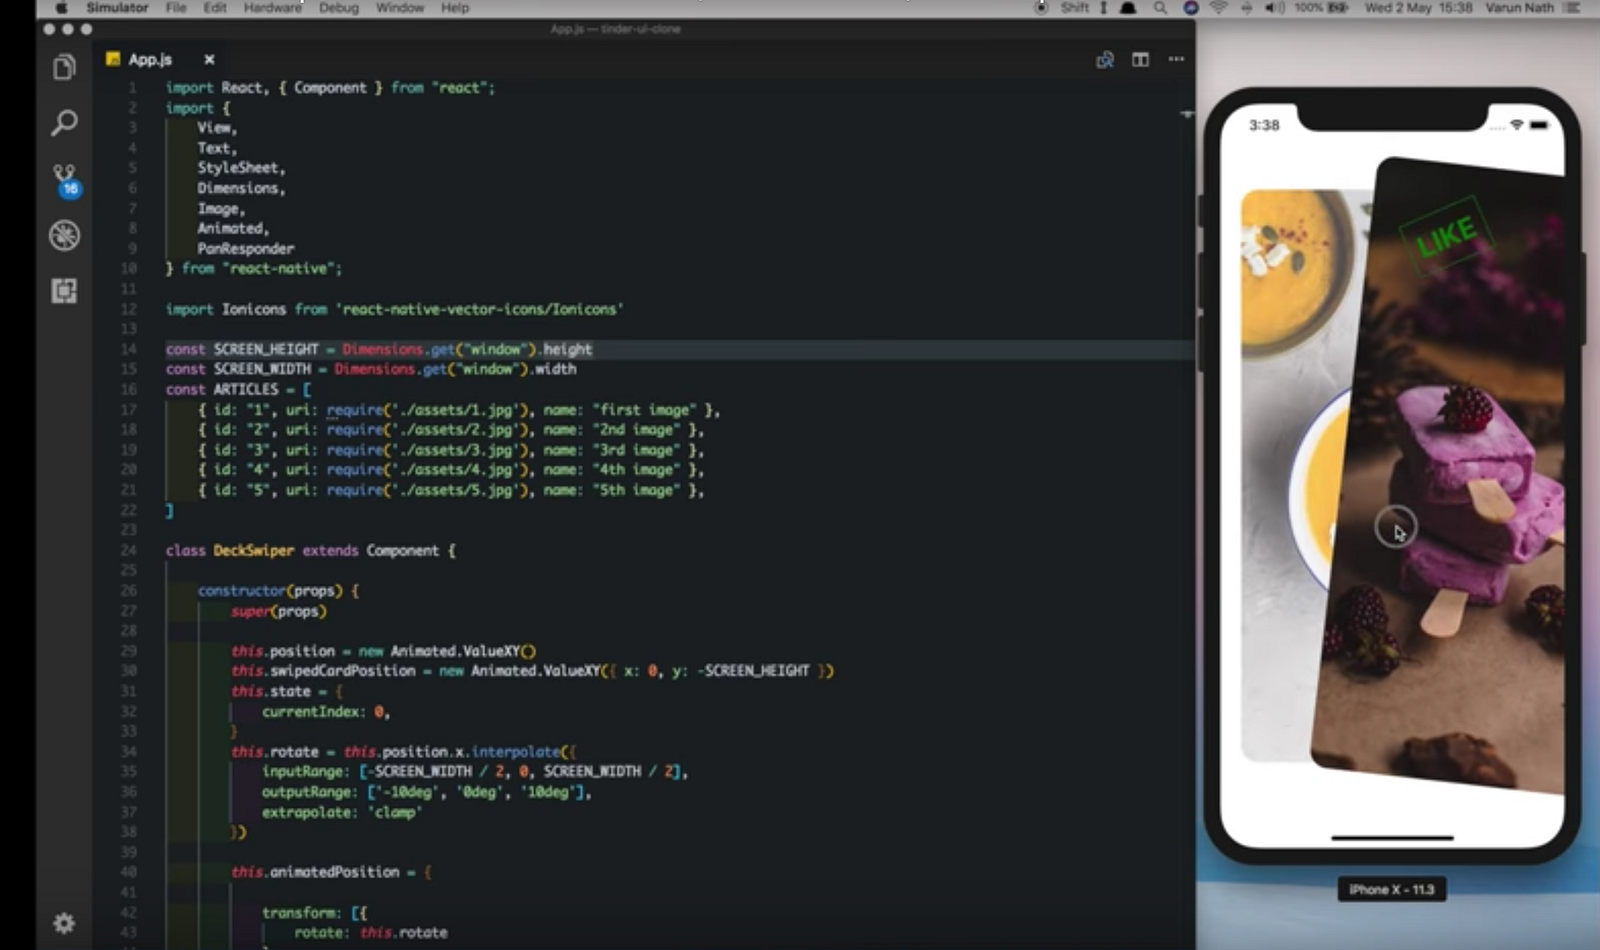Open the Search view in activity bar
The image size is (1600, 950).
coord(64,123)
